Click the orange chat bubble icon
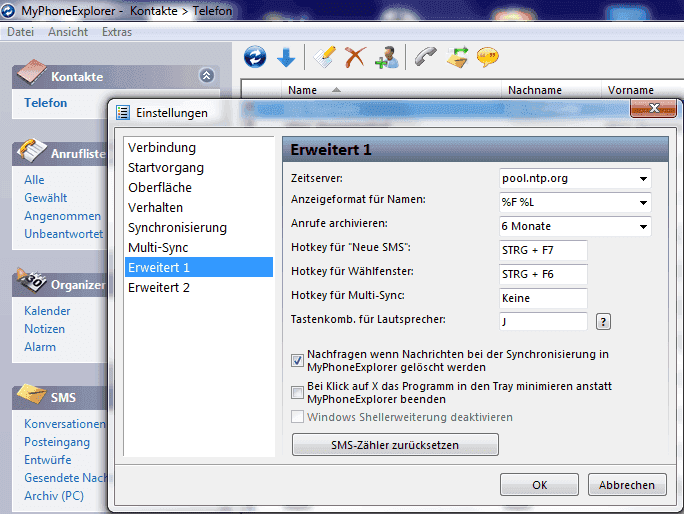The width and height of the screenshot is (684, 514). [x=487, y=57]
